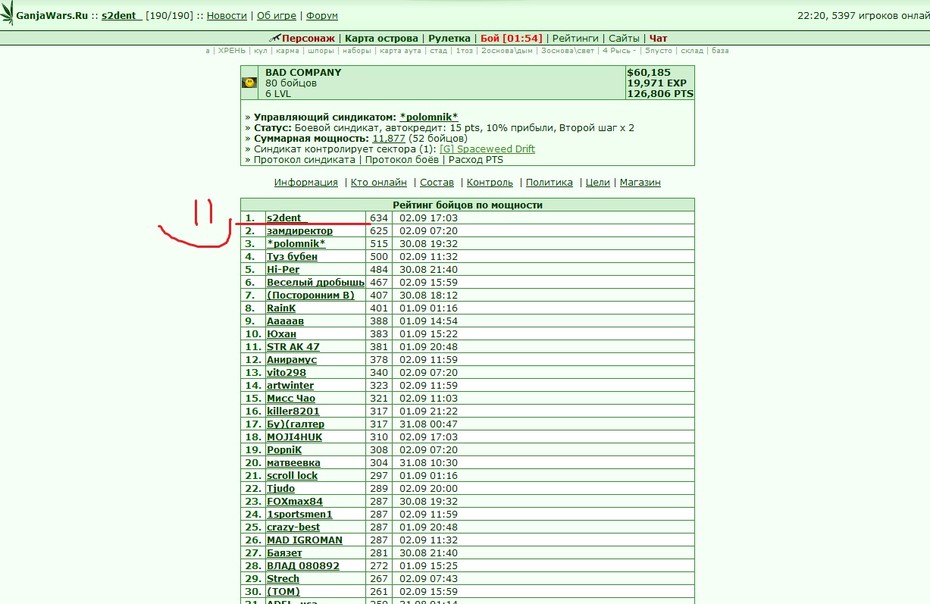Click the 126,806 PTS value
Viewport: 930px width, 604px height.
click(x=660, y=94)
